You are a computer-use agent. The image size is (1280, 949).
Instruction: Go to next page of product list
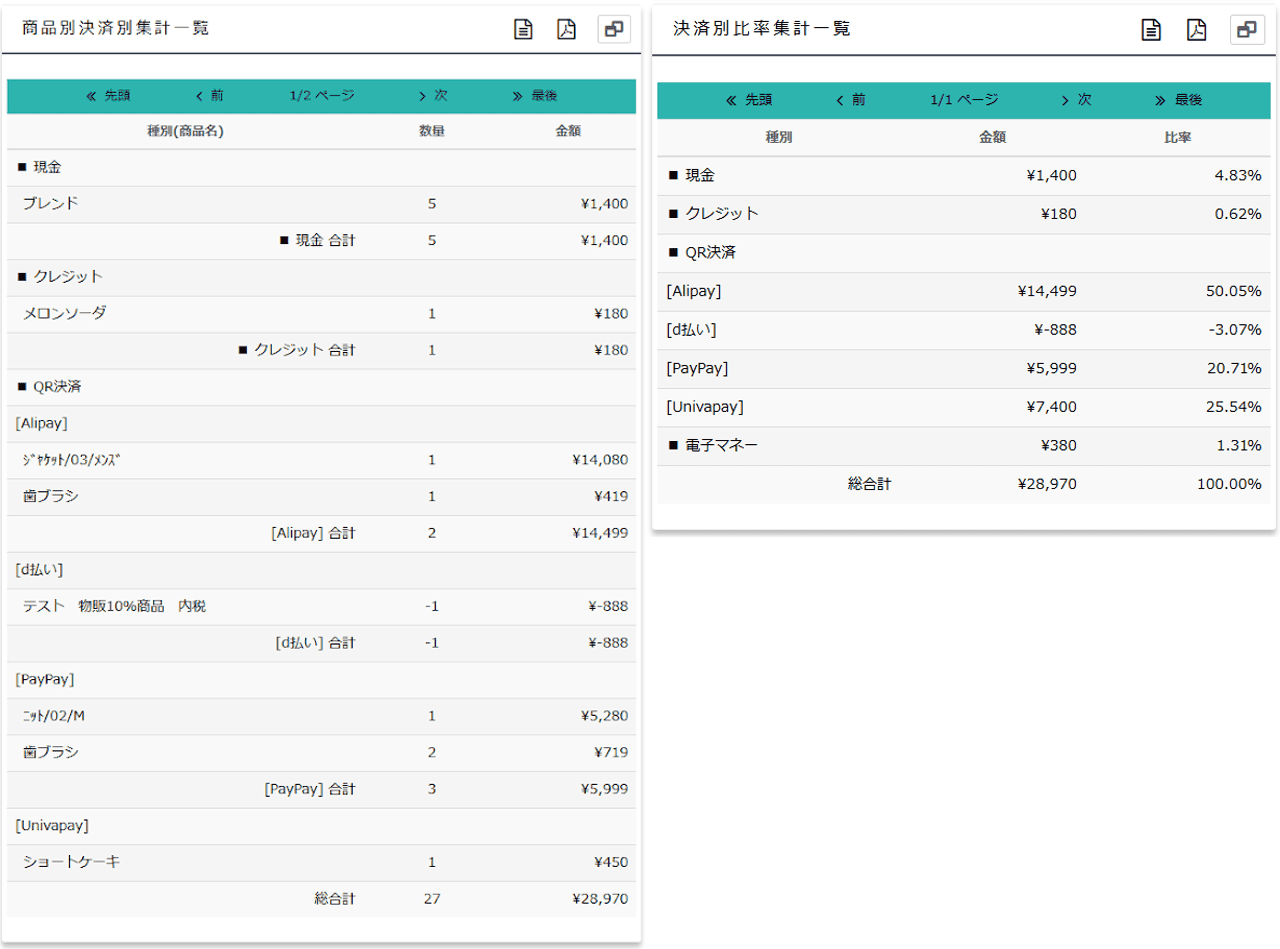[433, 96]
